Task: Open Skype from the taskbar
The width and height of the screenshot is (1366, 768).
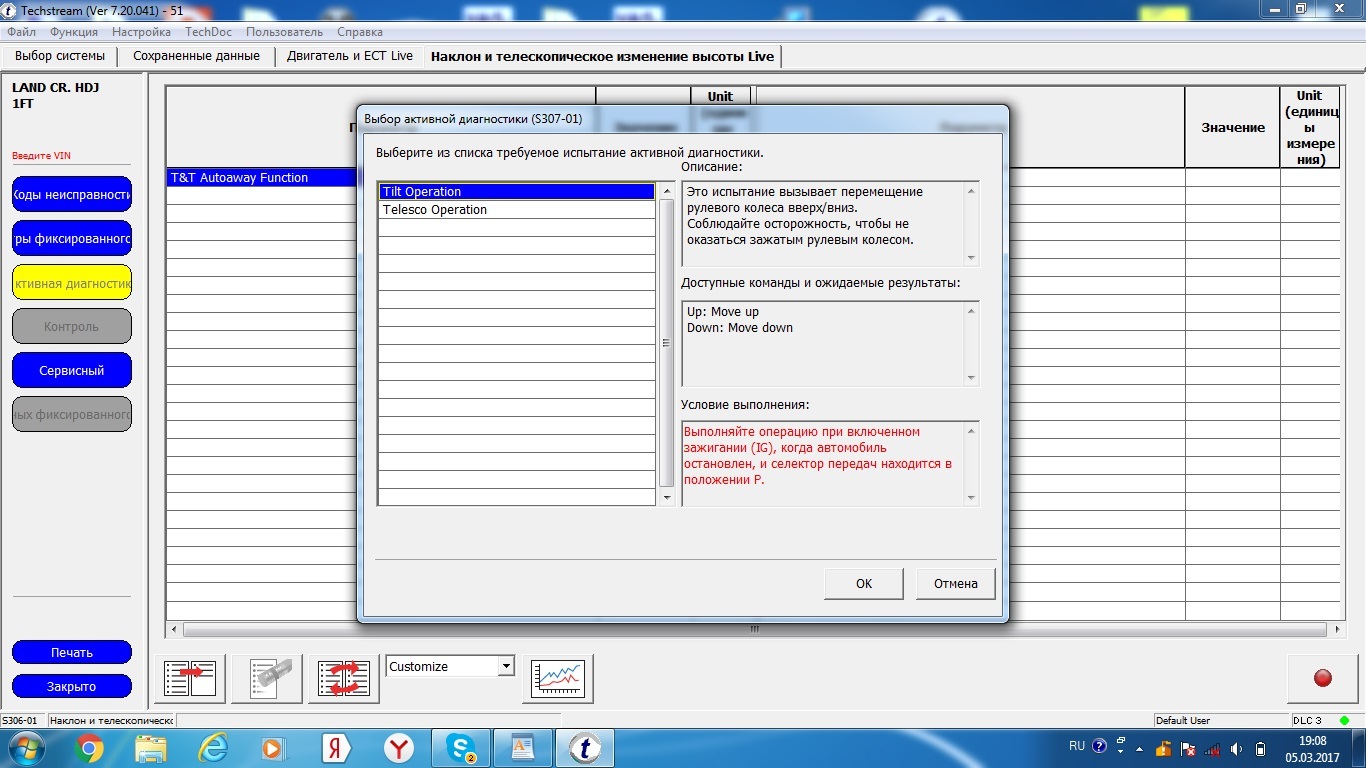Action: [x=462, y=748]
